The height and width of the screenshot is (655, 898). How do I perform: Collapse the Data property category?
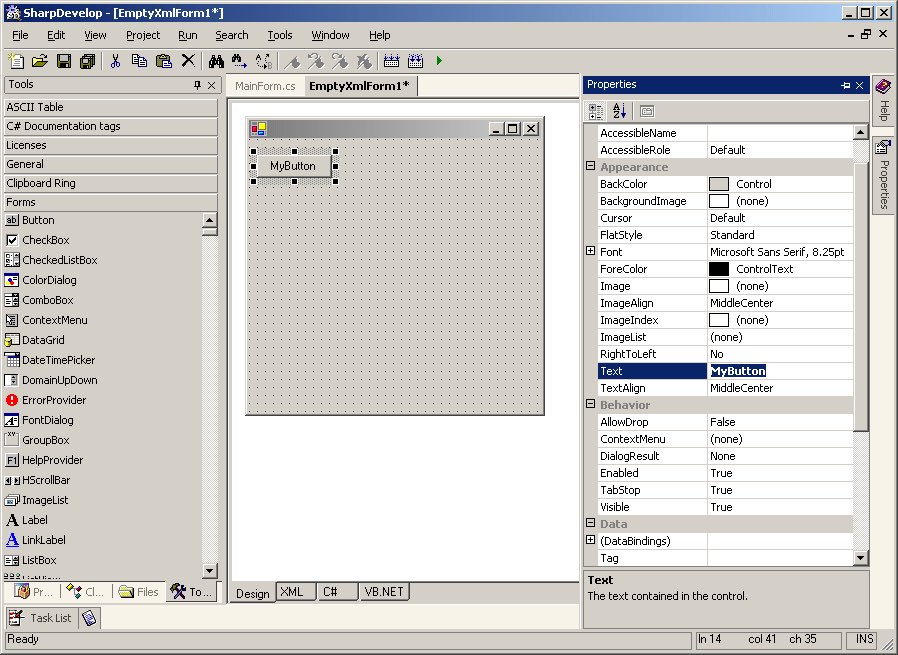click(x=590, y=523)
